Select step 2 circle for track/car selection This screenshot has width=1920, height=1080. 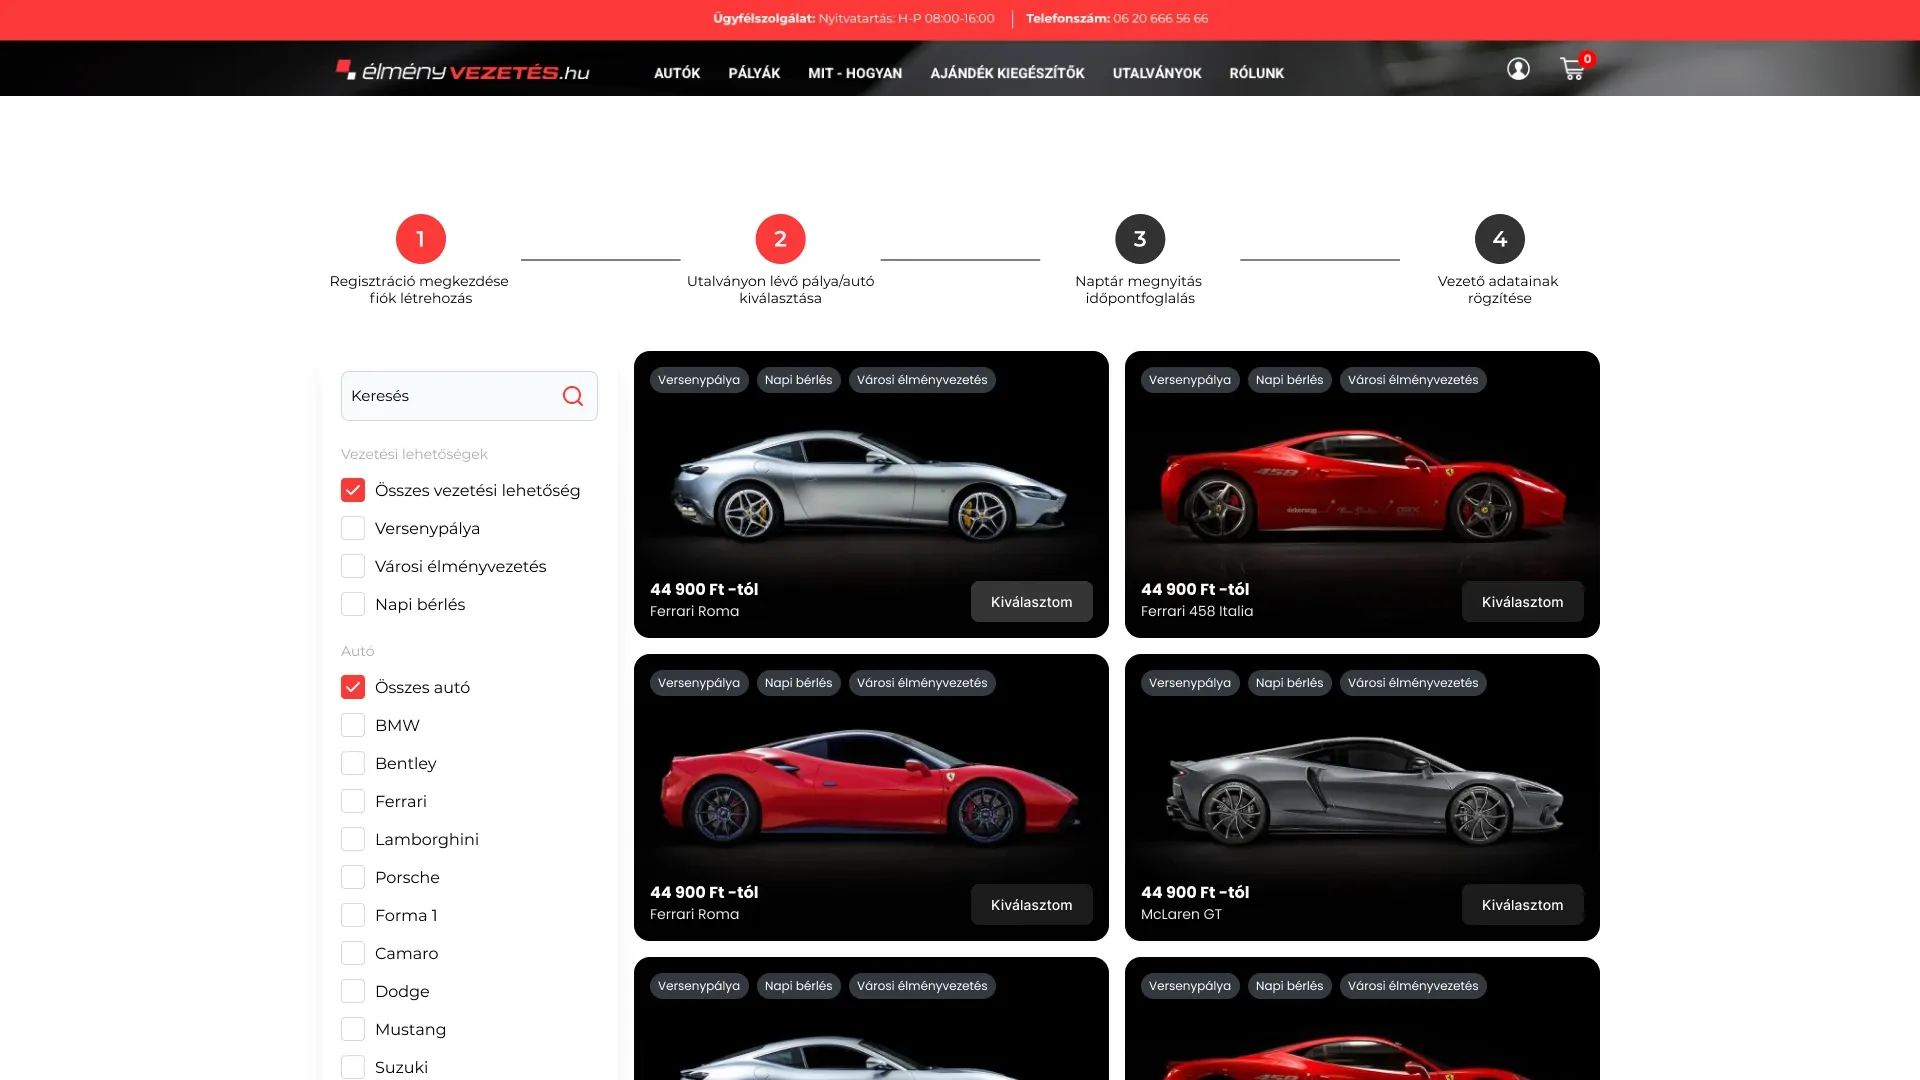pos(781,239)
